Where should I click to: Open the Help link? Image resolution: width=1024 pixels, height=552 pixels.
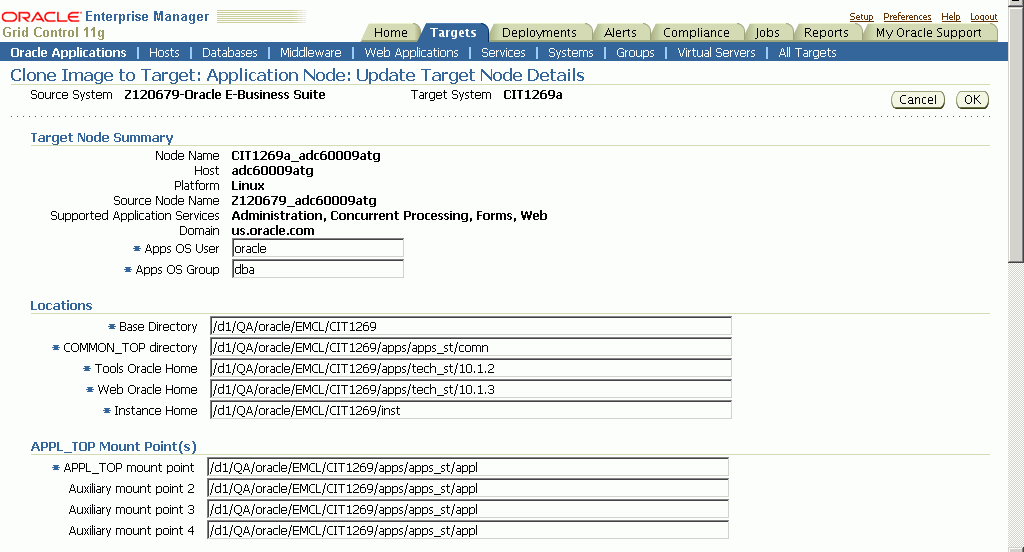click(951, 17)
